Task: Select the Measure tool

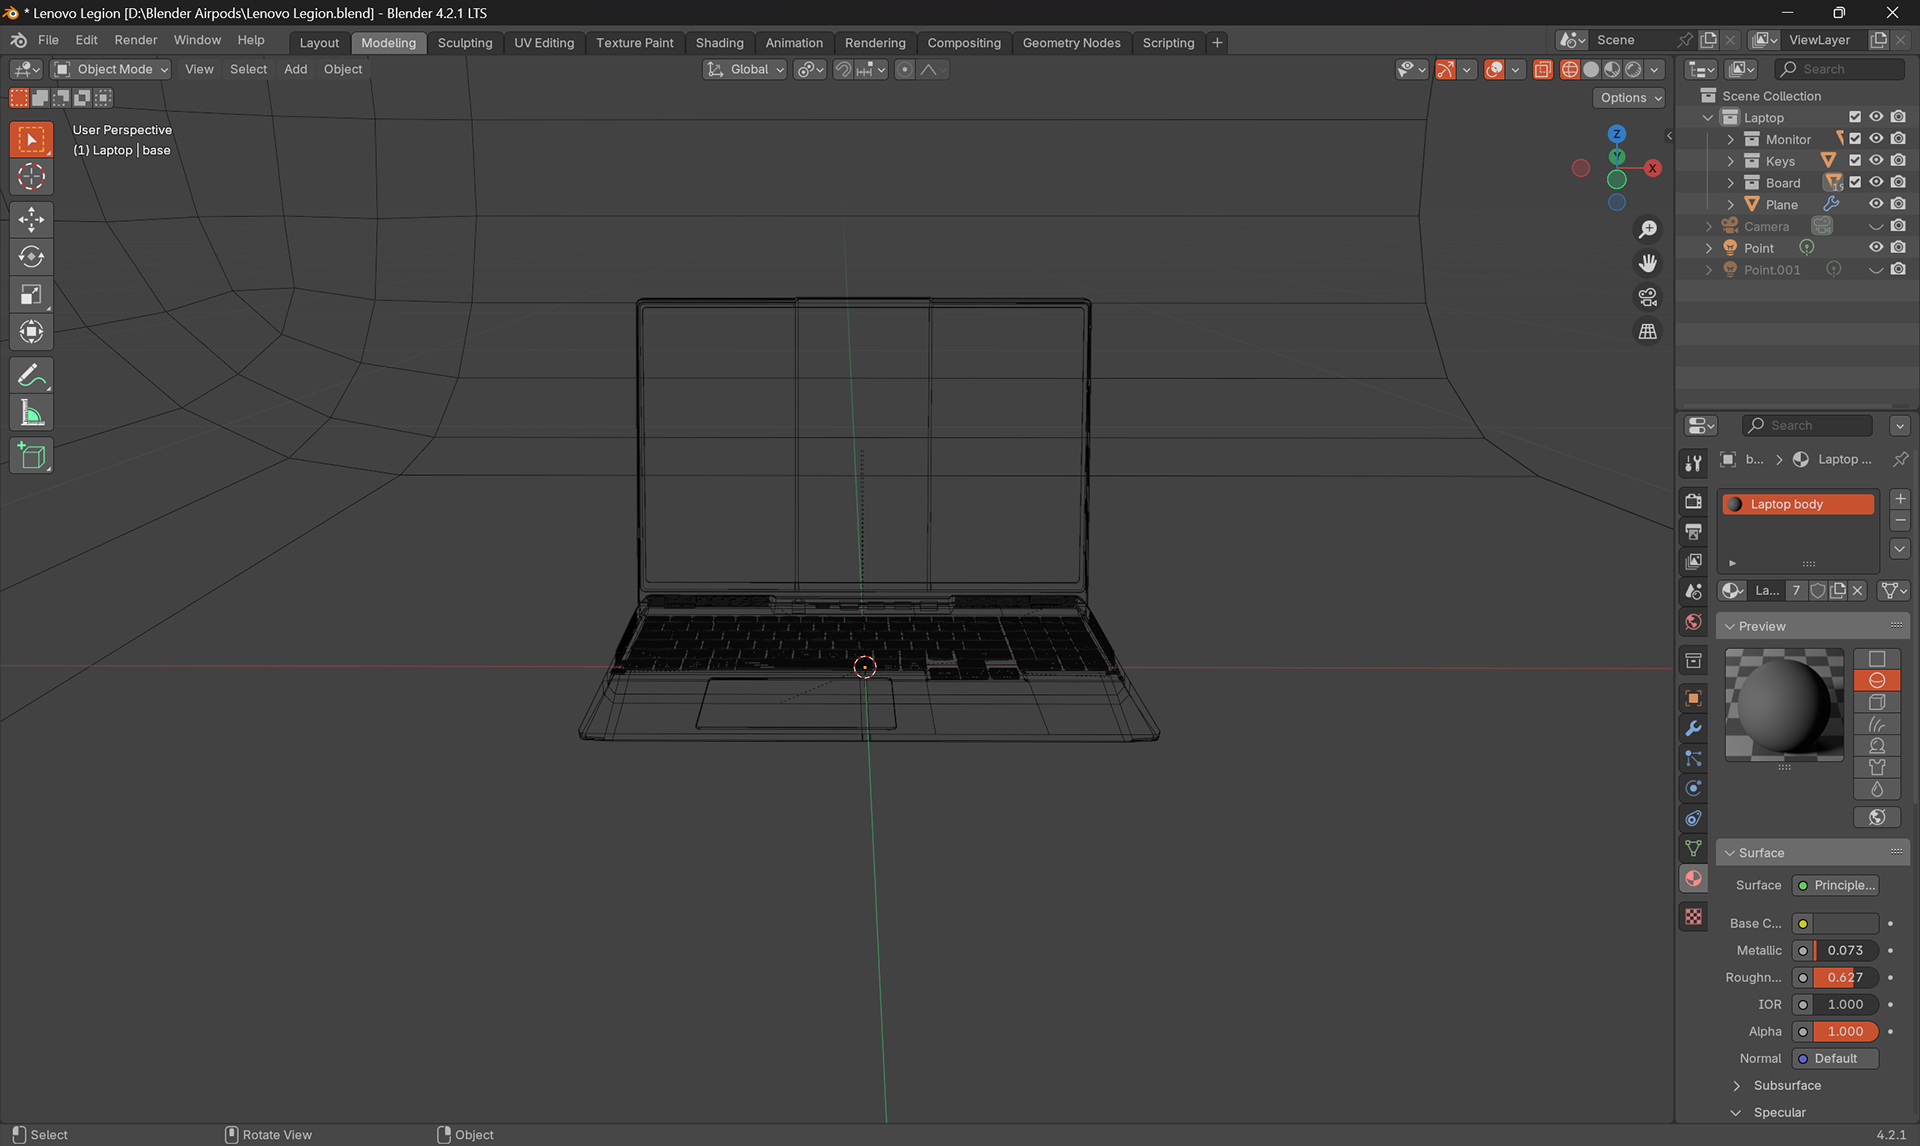Action: (x=31, y=413)
